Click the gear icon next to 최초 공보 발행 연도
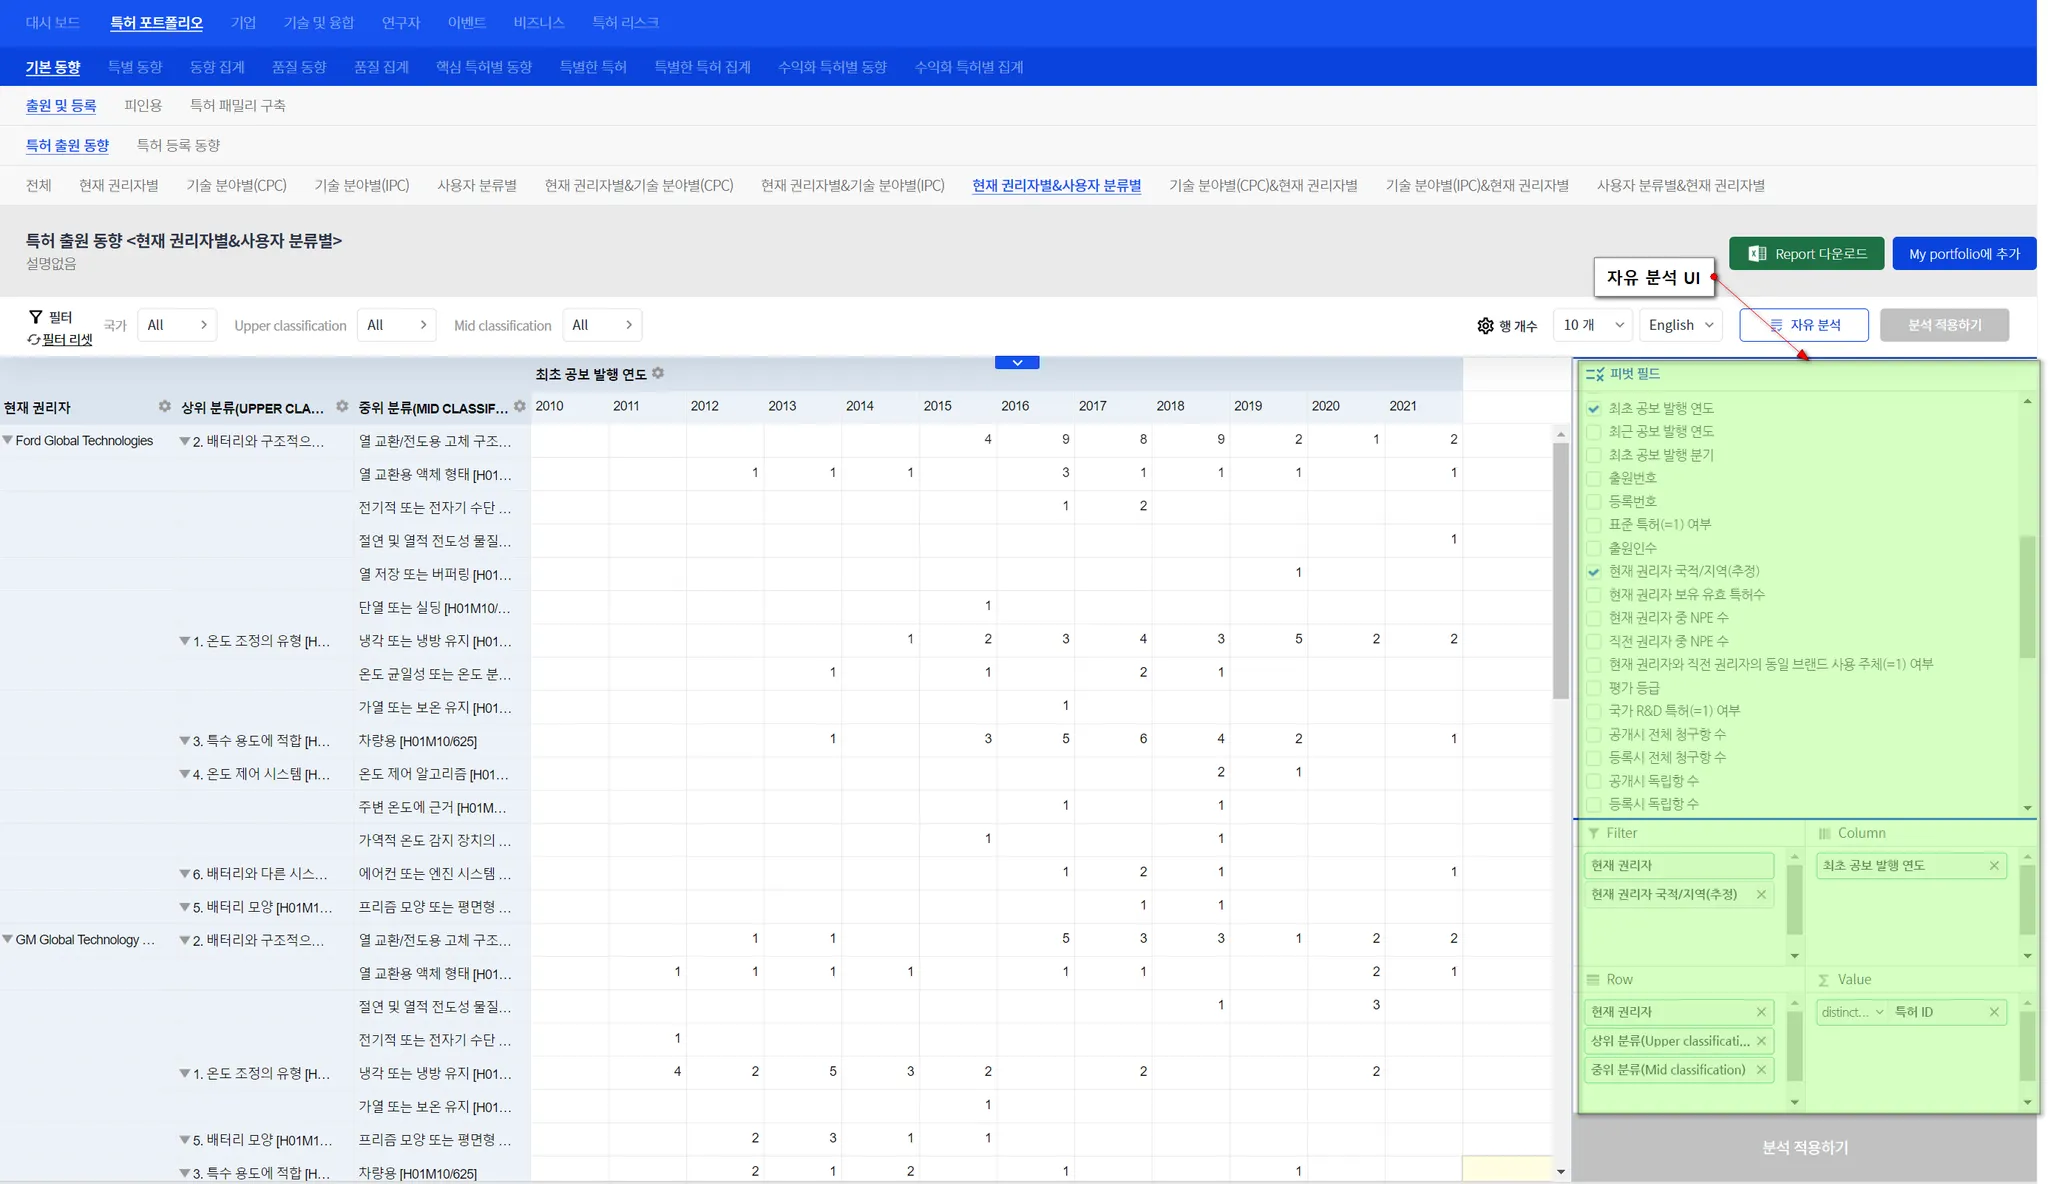This screenshot has height=1184, width=2048. click(x=658, y=373)
